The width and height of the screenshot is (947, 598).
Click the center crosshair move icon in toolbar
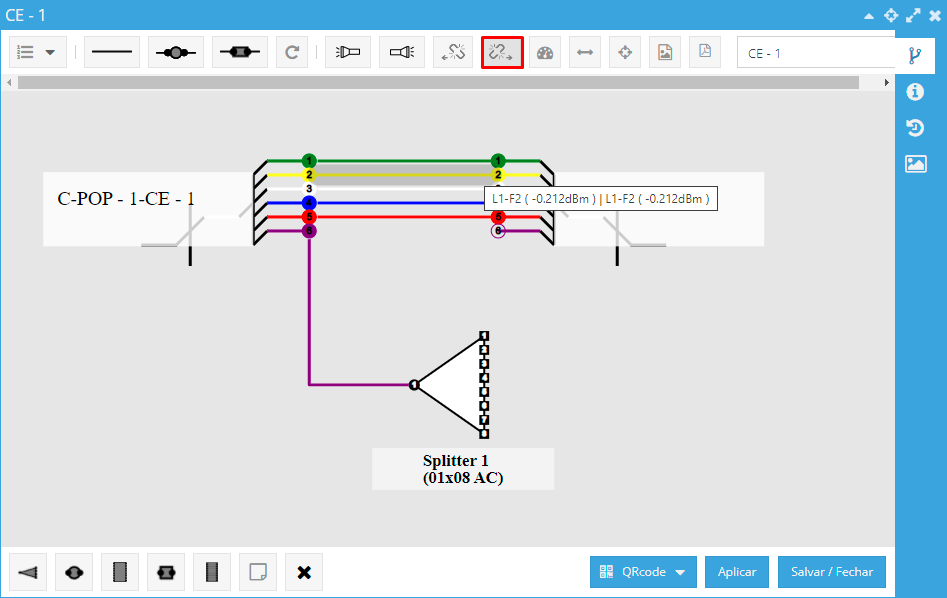click(x=625, y=53)
